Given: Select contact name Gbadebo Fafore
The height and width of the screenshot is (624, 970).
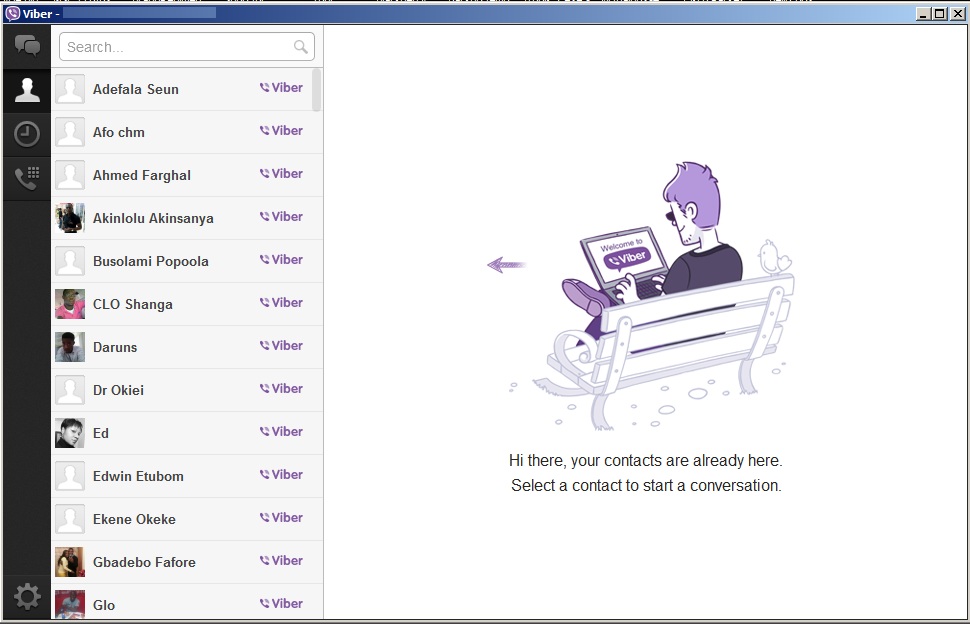Looking at the screenshot, I should pyautogui.click(x=144, y=562).
